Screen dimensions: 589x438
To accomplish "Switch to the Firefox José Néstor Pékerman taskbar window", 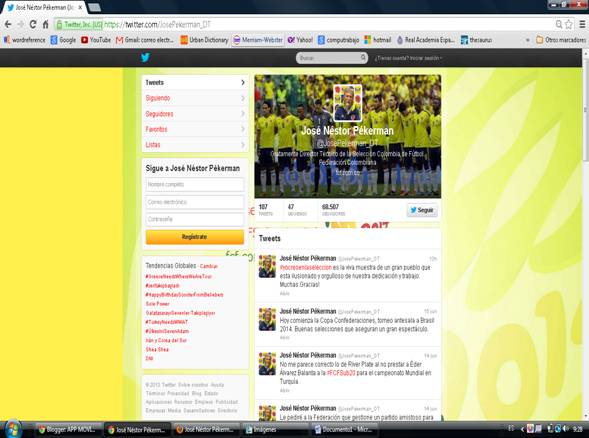I will 207,429.
